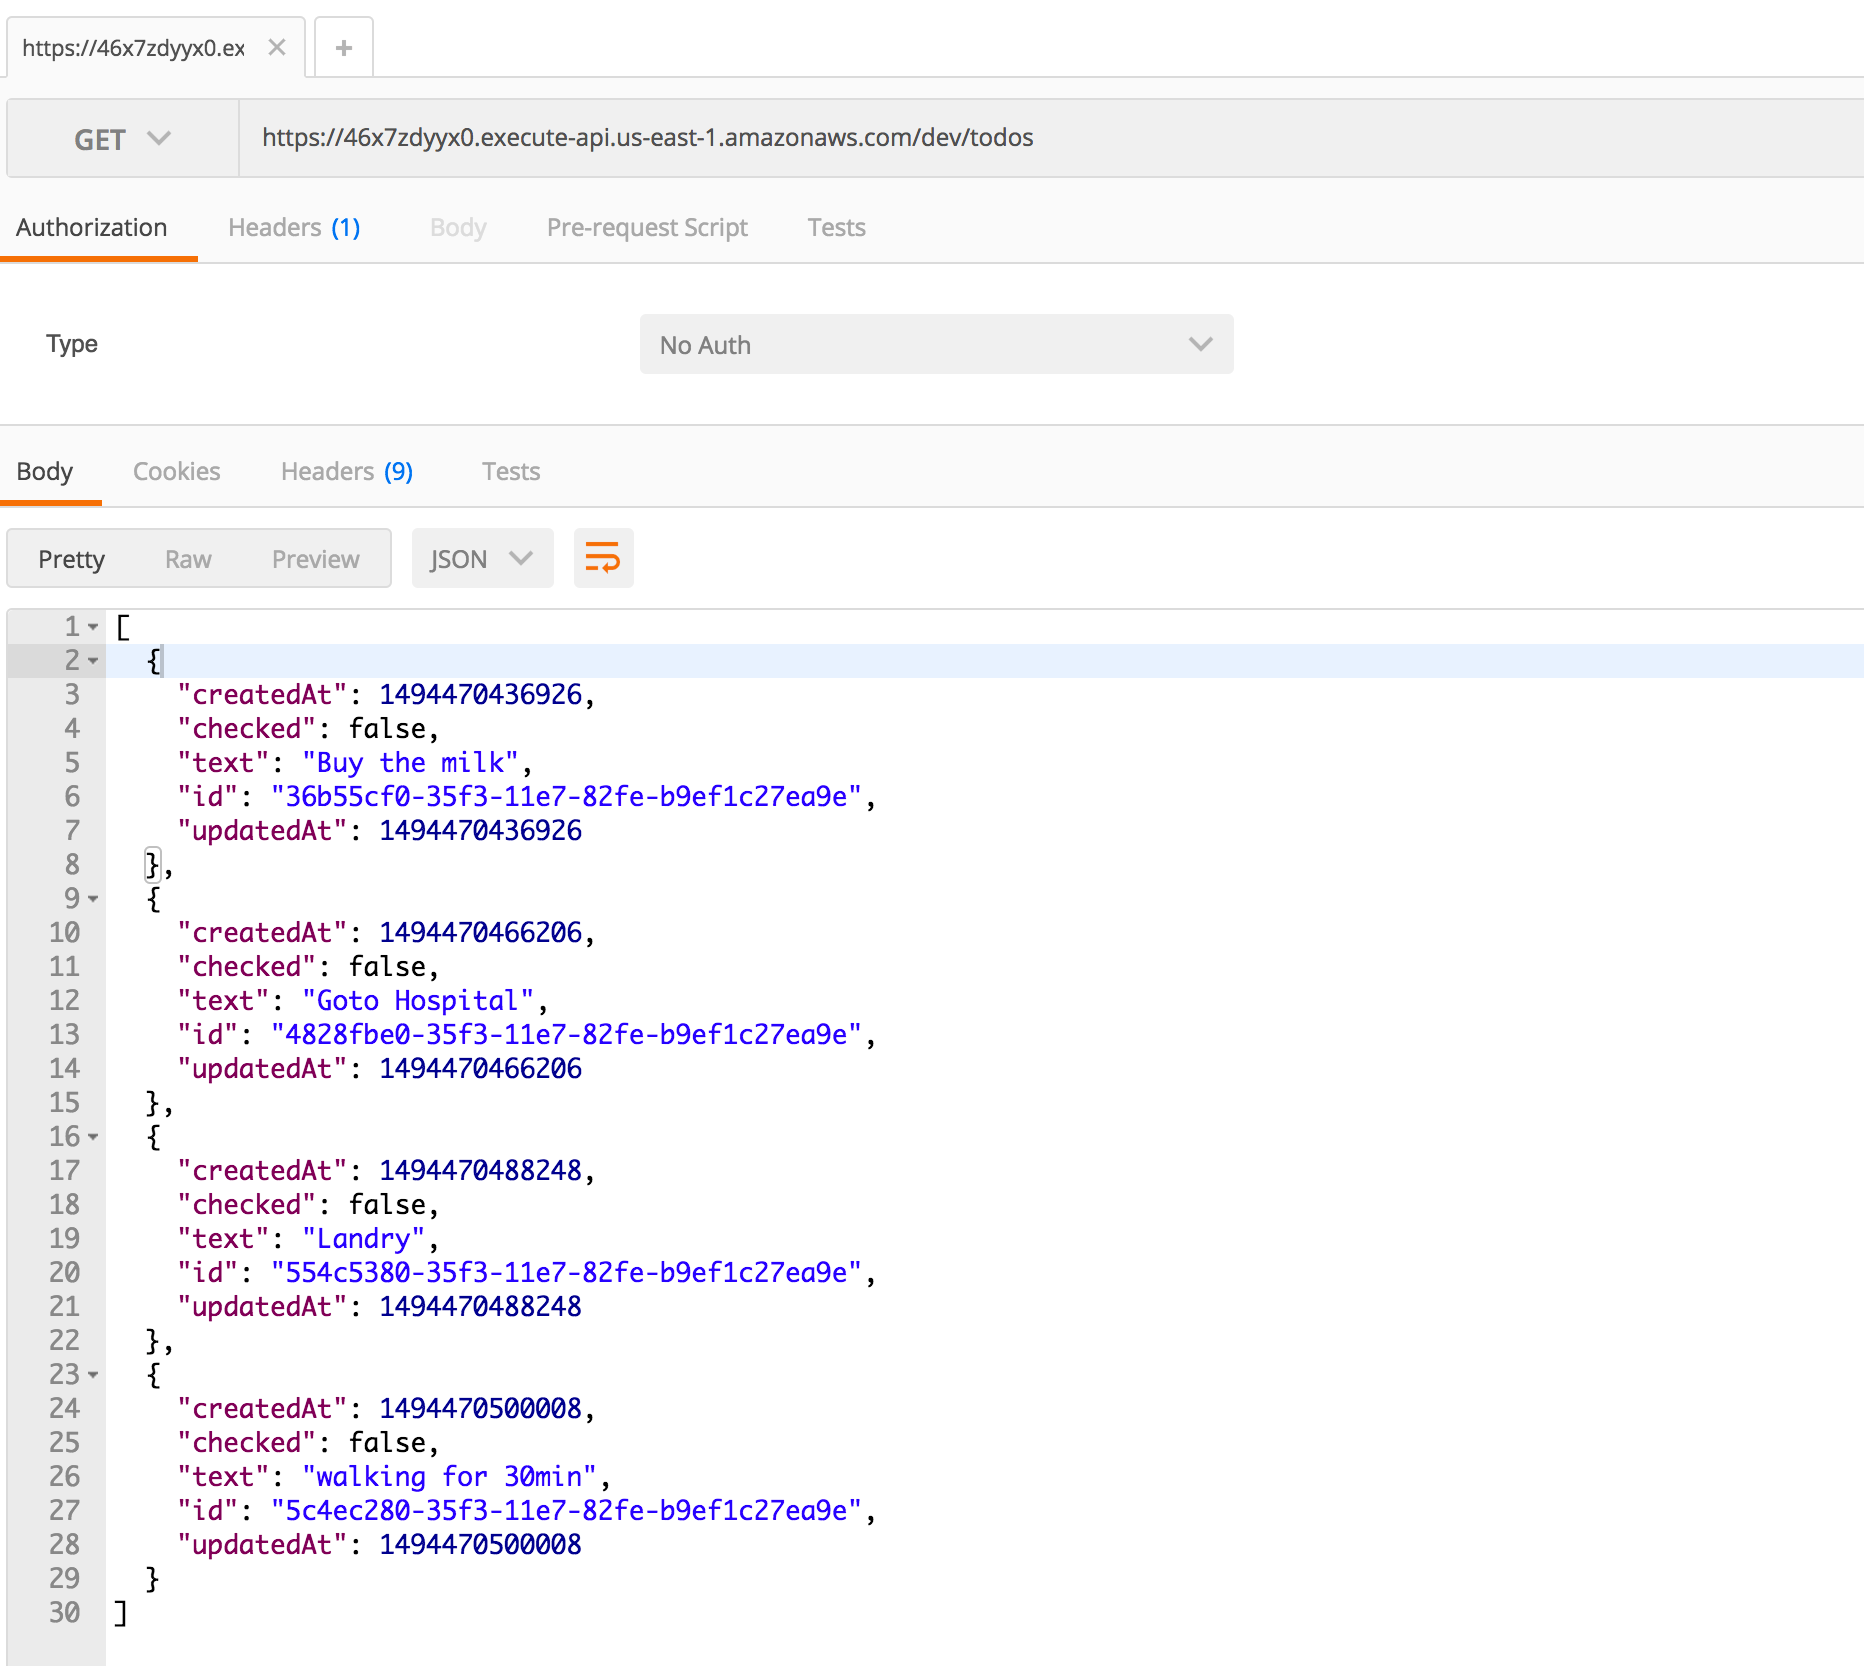Image resolution: width=1864 pixels, height=1666 pixels.
Task: Click id value starting with 4828fbe0
Action: click(566, 1035)
